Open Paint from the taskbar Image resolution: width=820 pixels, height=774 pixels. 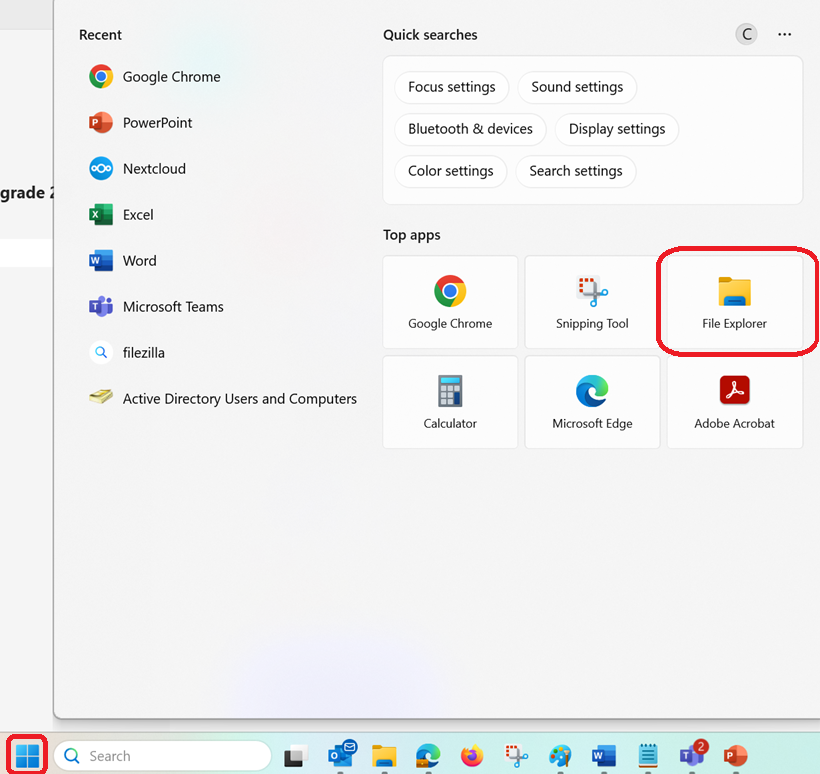click(560, 756)
